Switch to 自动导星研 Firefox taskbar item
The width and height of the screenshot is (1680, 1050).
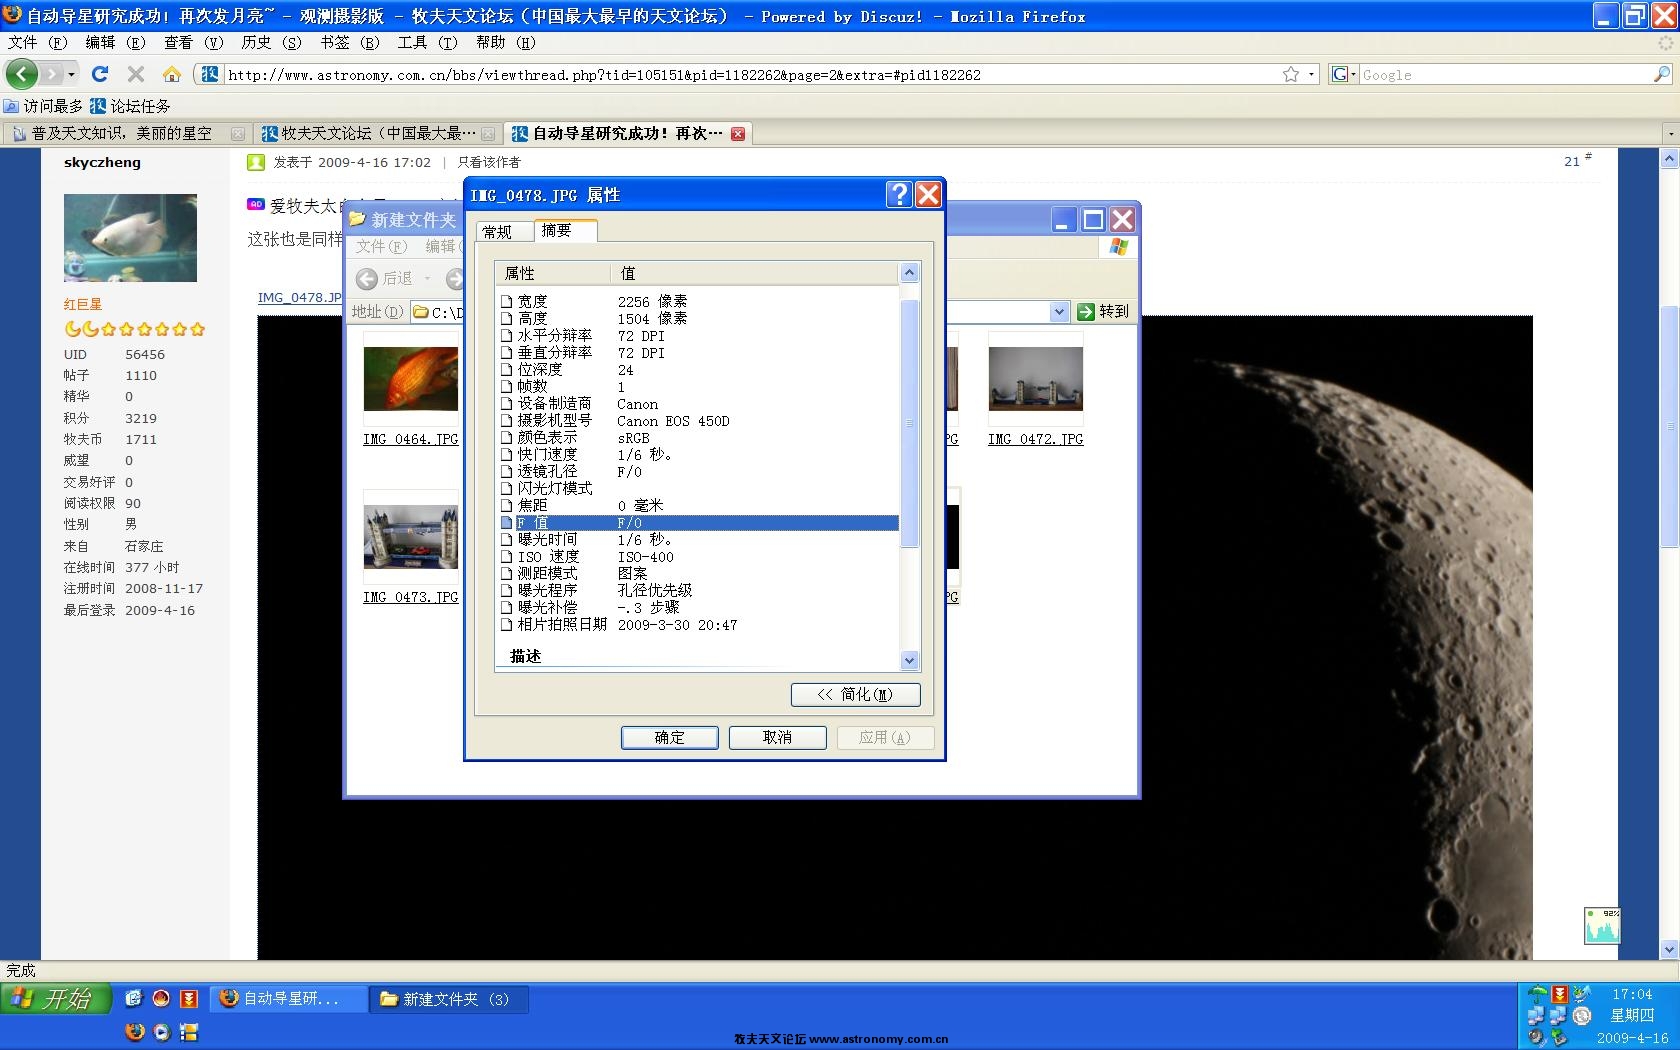tap(289, 998)
